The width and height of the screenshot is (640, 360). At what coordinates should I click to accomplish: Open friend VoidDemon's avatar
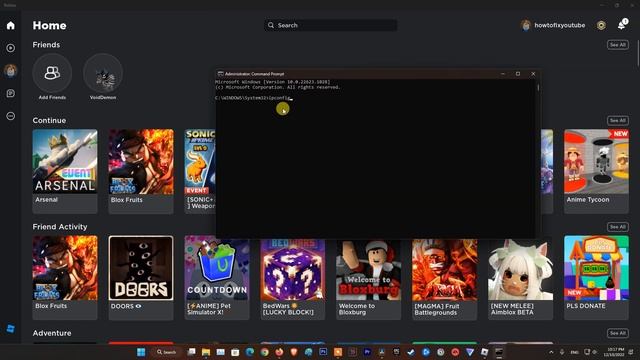click(103, 73)
